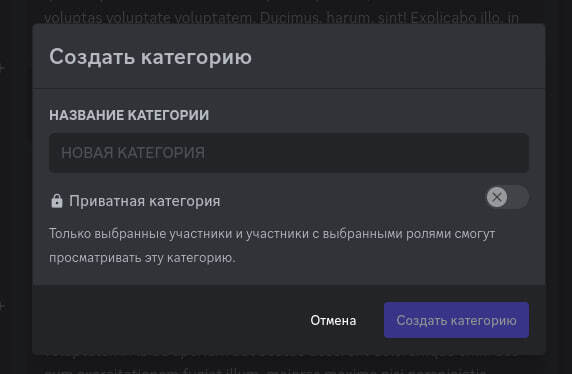Click the Отмена button
This screenshot has width=572, height=374.
[333, 320]
